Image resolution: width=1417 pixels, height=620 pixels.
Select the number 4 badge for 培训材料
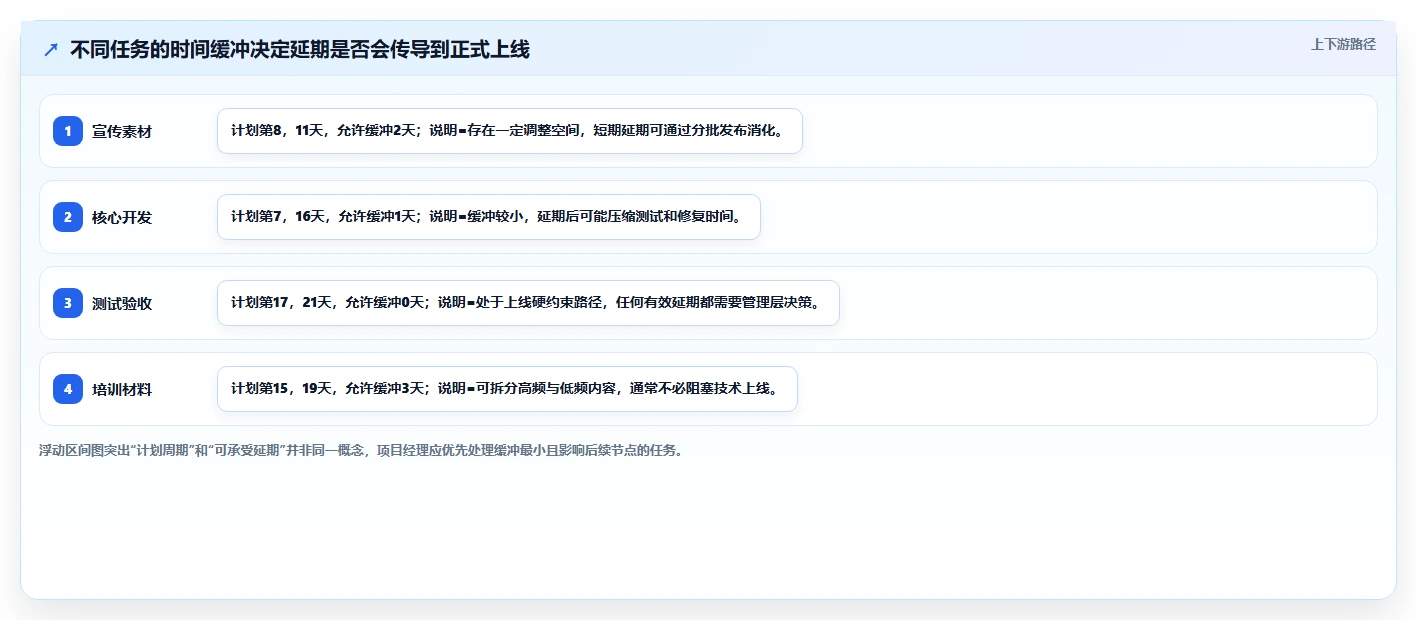coord(68,389)
